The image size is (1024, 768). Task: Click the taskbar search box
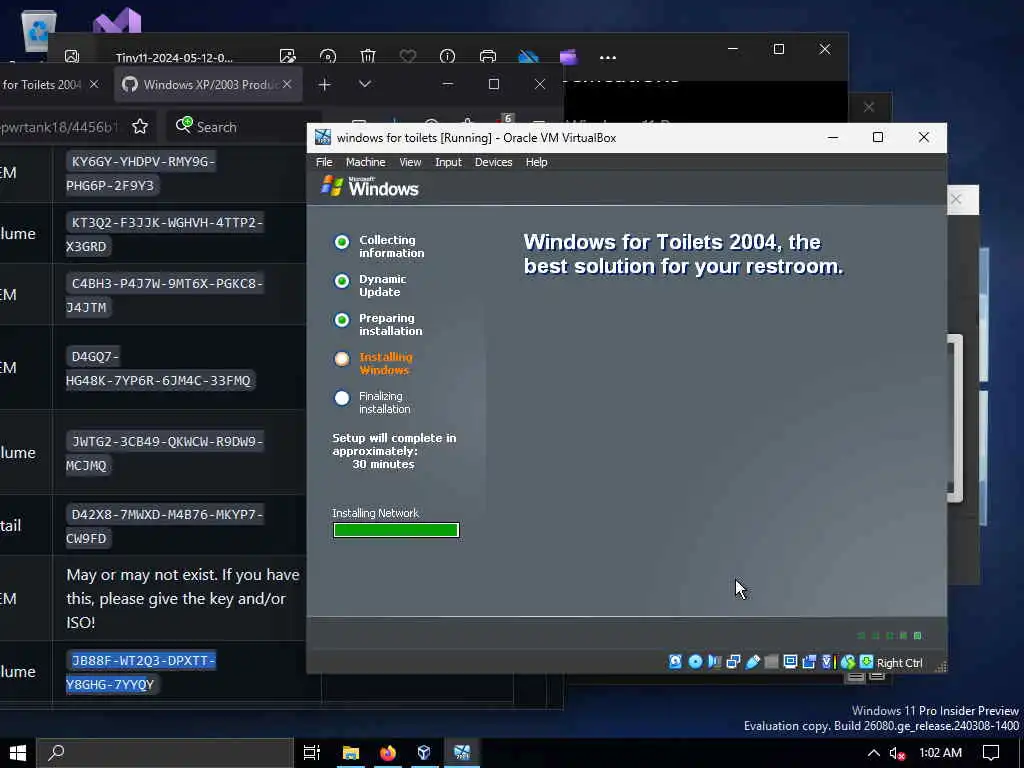coord(165,753)
